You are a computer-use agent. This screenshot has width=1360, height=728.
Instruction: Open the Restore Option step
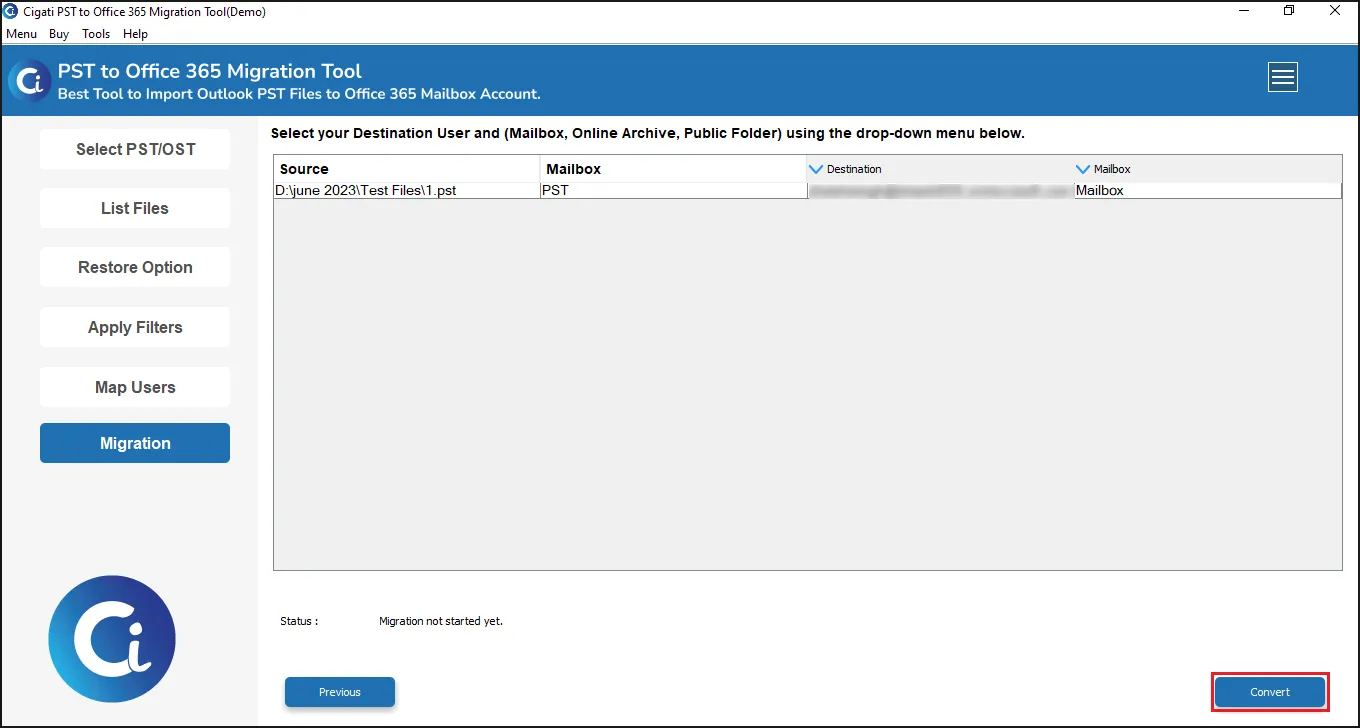[x=135, y=267]
